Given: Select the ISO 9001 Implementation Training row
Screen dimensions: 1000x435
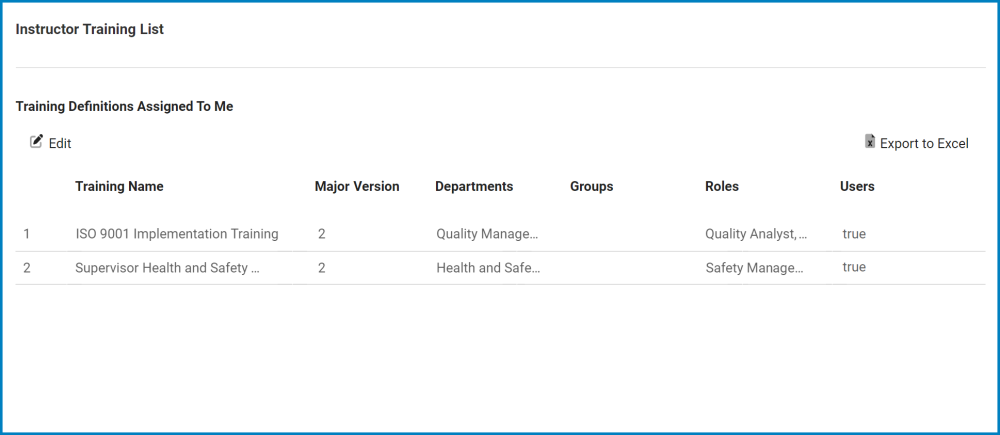Looking at the screenshot, I should 177,234.
